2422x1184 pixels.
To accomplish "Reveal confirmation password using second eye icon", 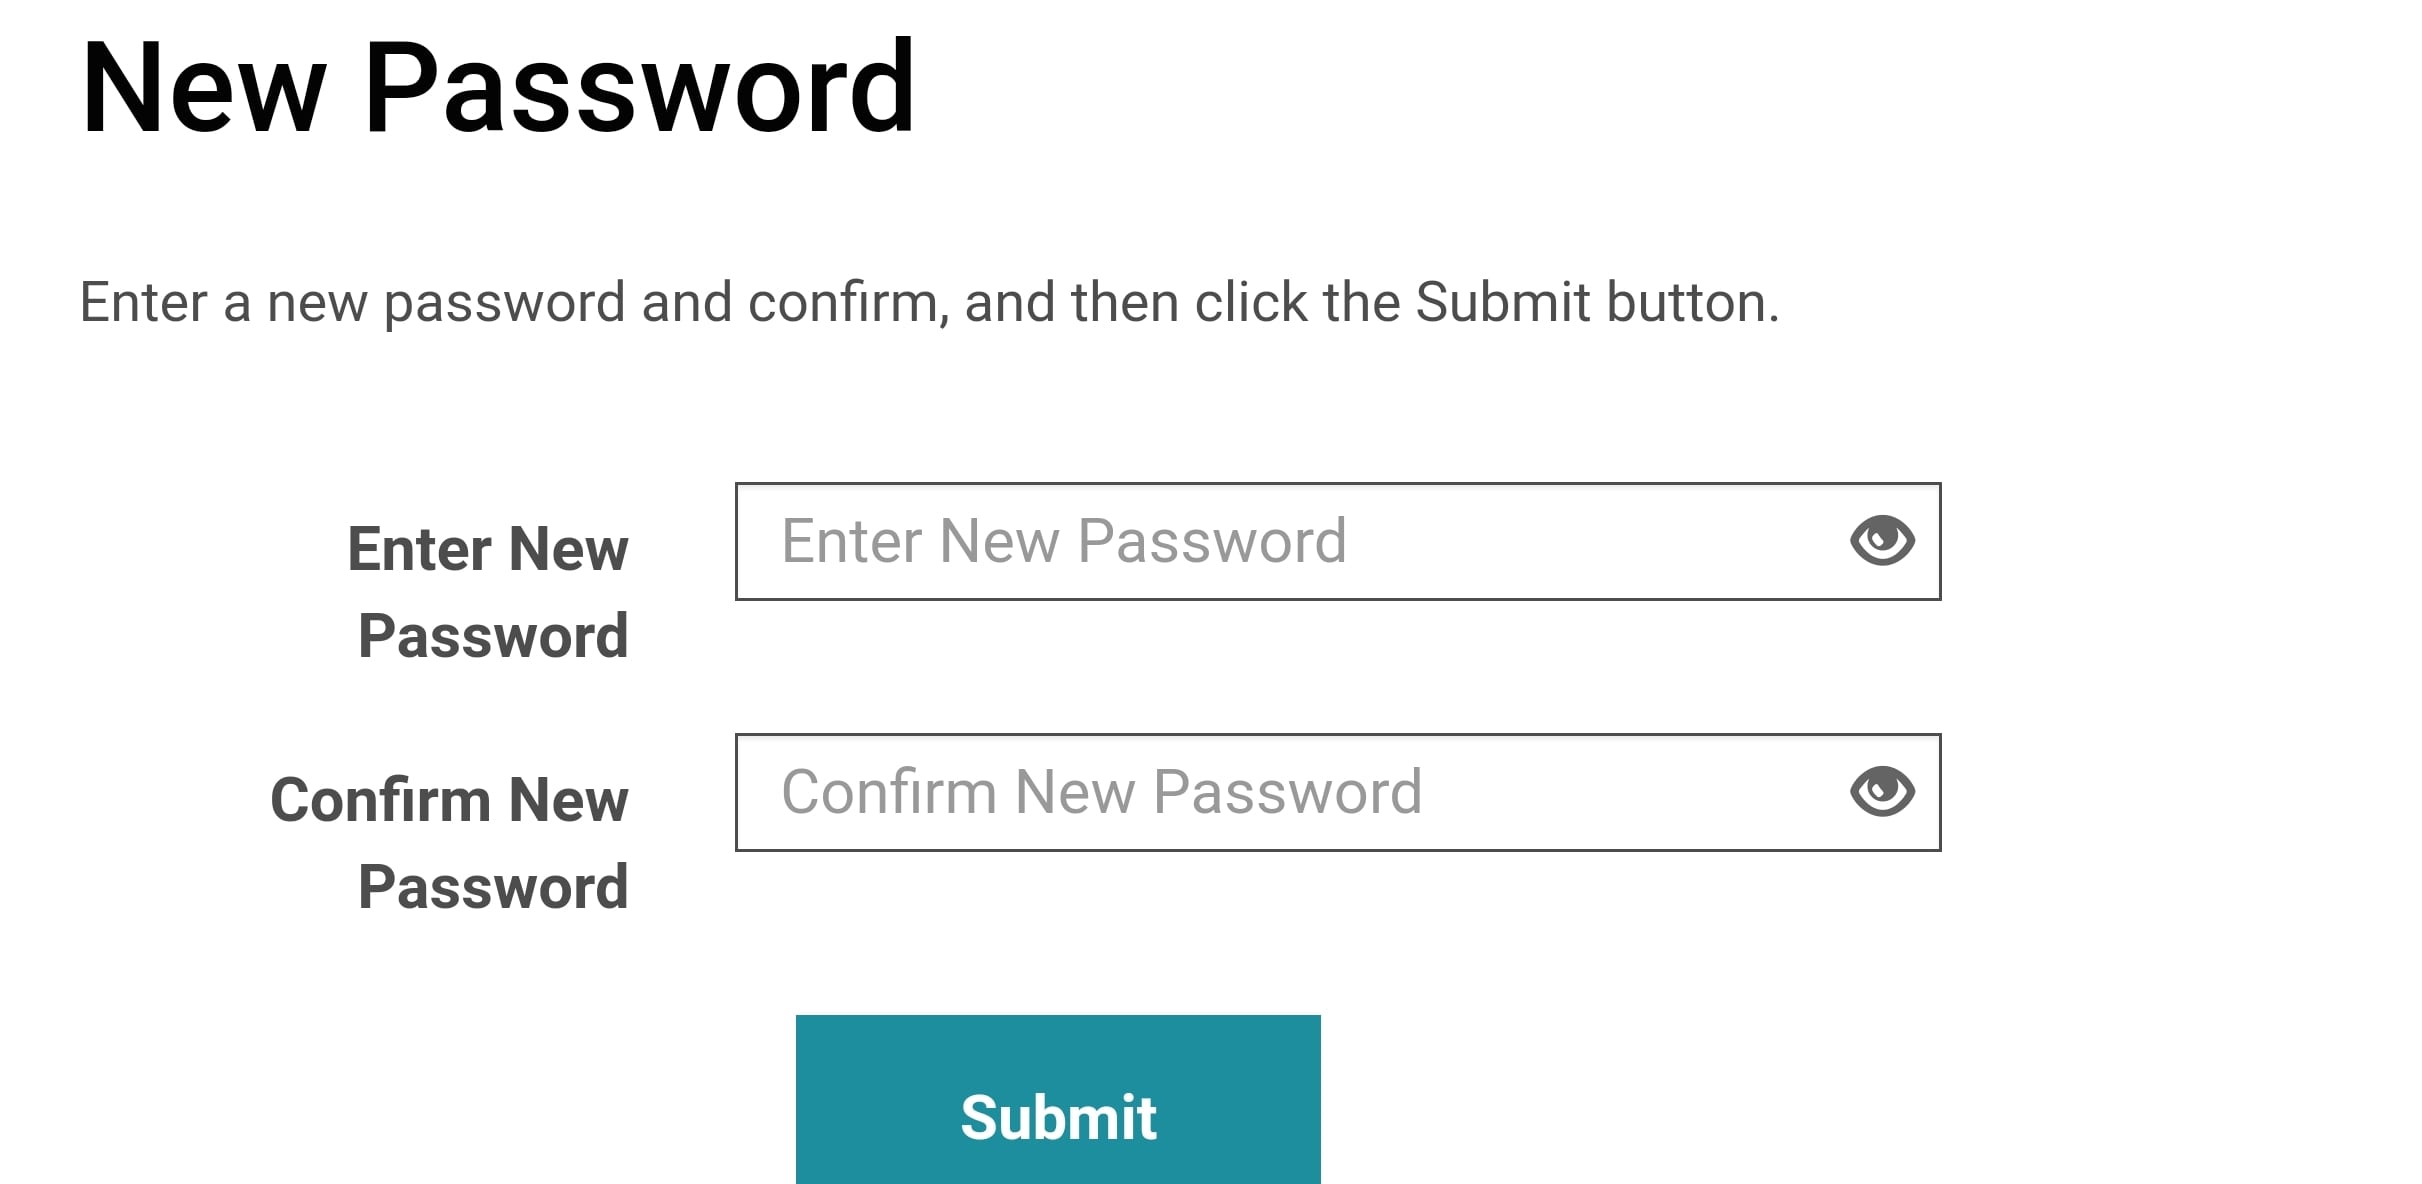I will [1881, 792].
